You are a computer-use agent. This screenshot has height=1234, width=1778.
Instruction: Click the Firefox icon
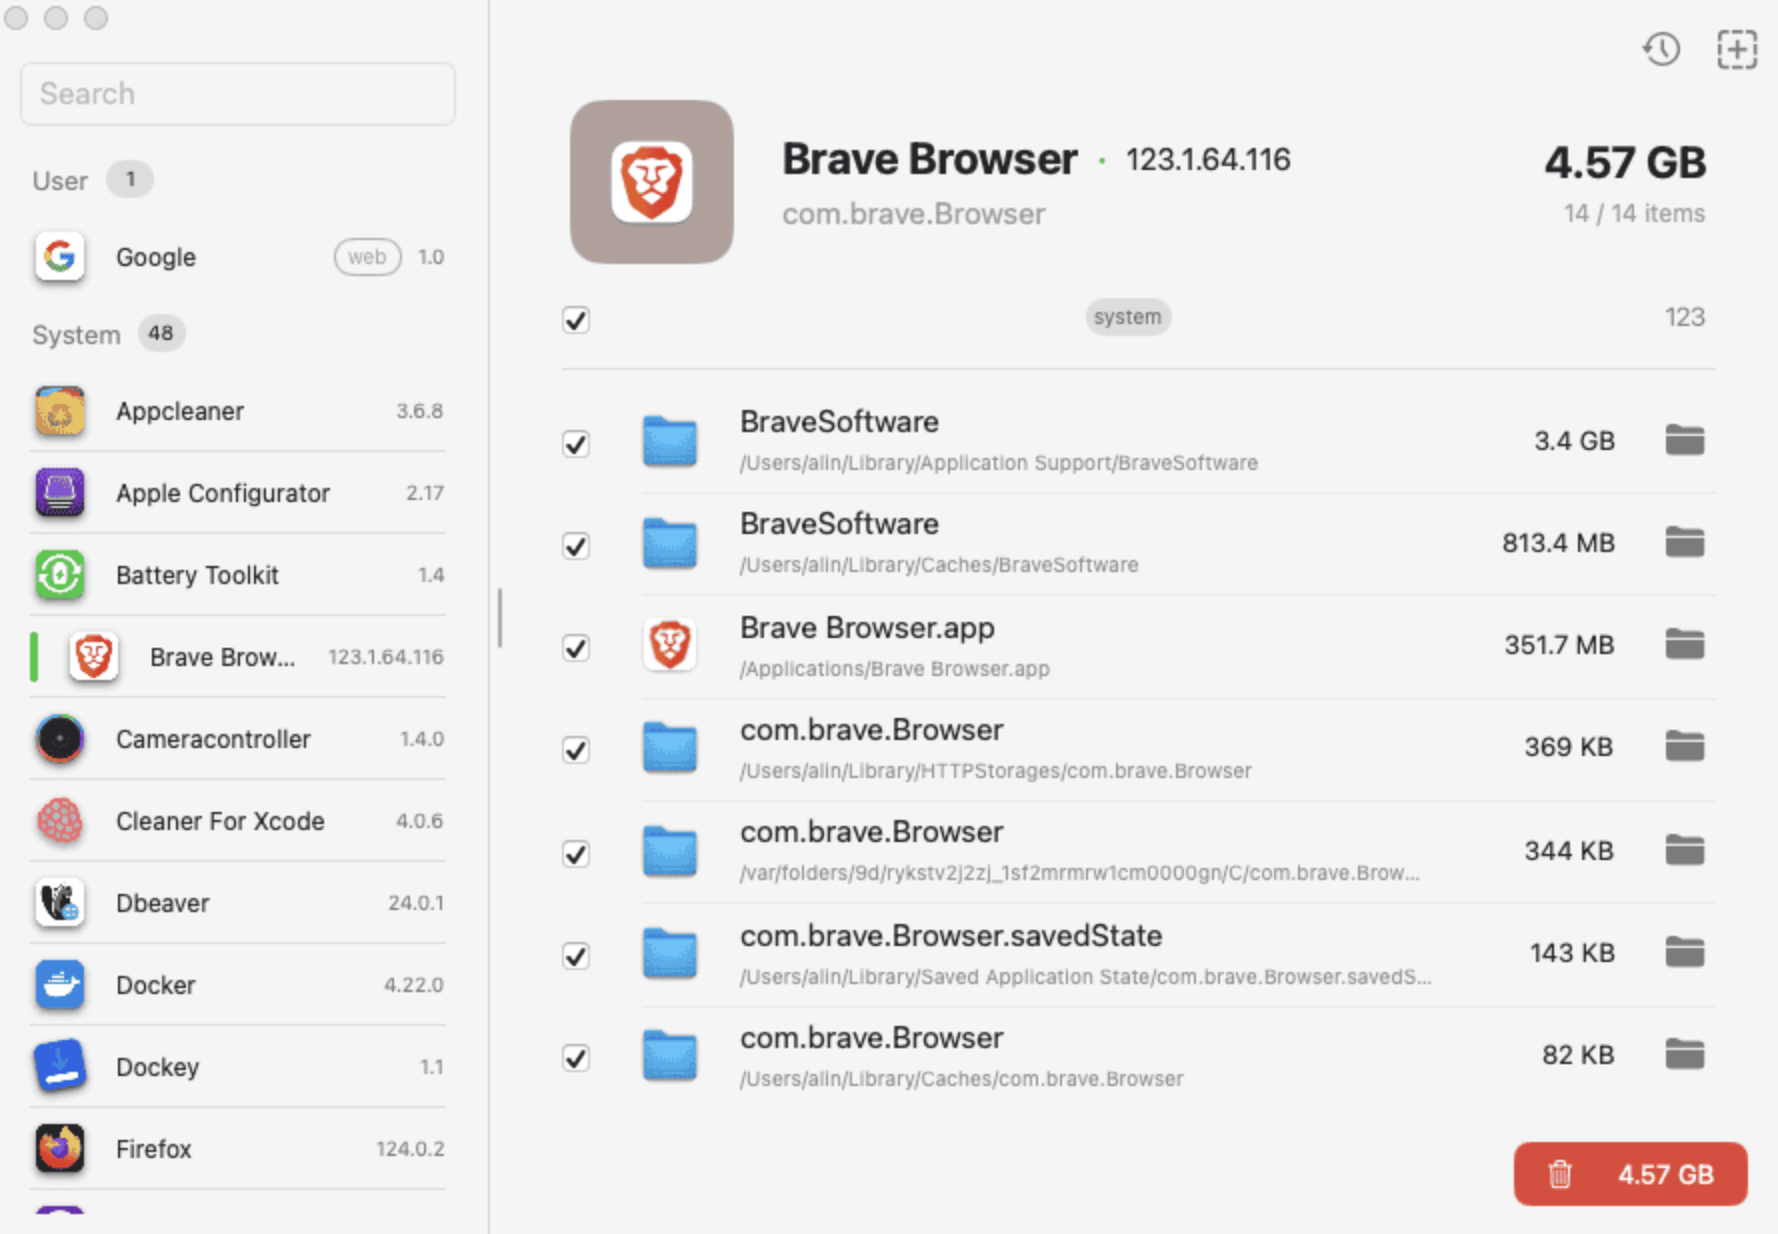tap(60, 1149)
